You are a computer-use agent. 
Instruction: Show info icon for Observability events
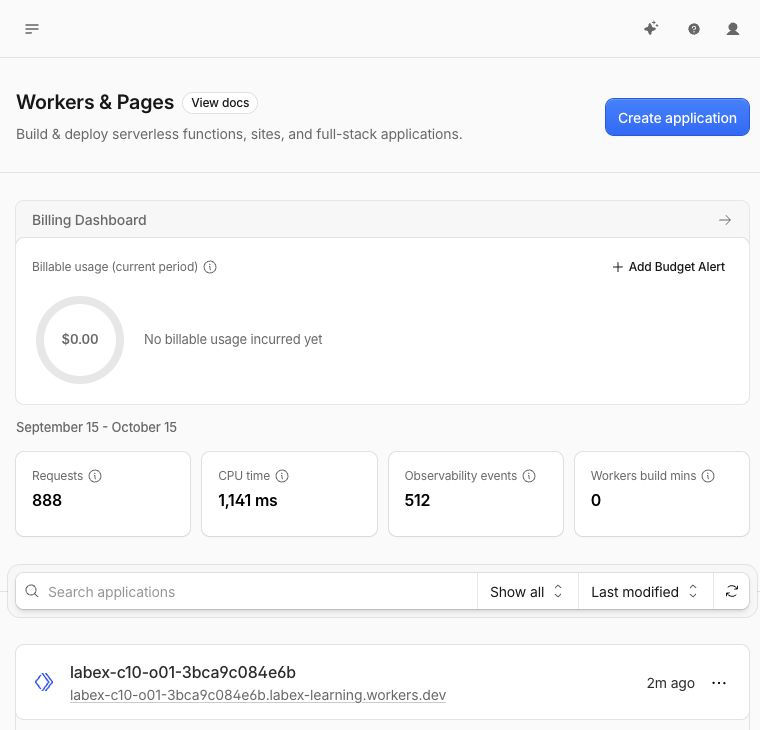pyautogui.click(x=529, y=476)
